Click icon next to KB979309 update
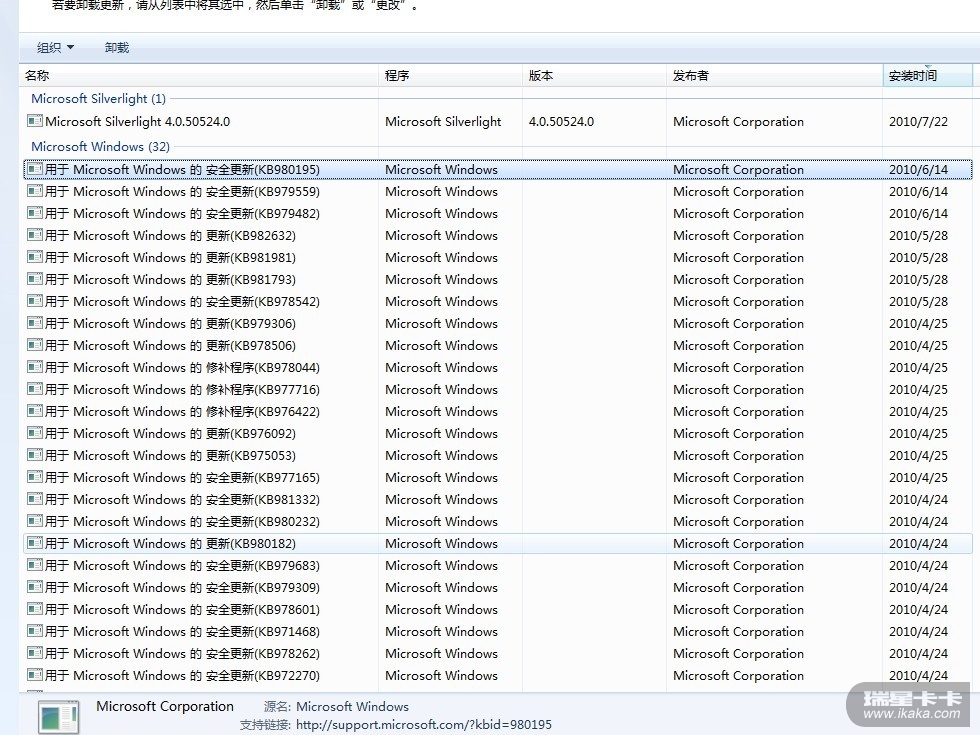Screen dimensions: 980x735 [35, 587]
